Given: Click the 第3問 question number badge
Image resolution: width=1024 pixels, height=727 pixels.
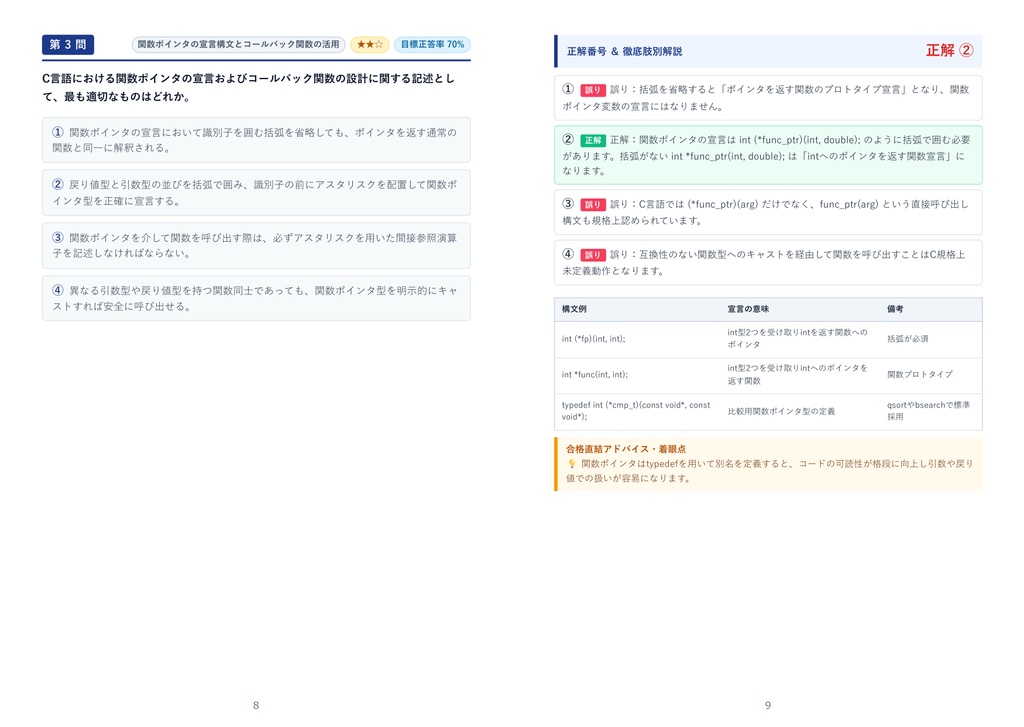Looking at the screenshot, I should point(68,44).
